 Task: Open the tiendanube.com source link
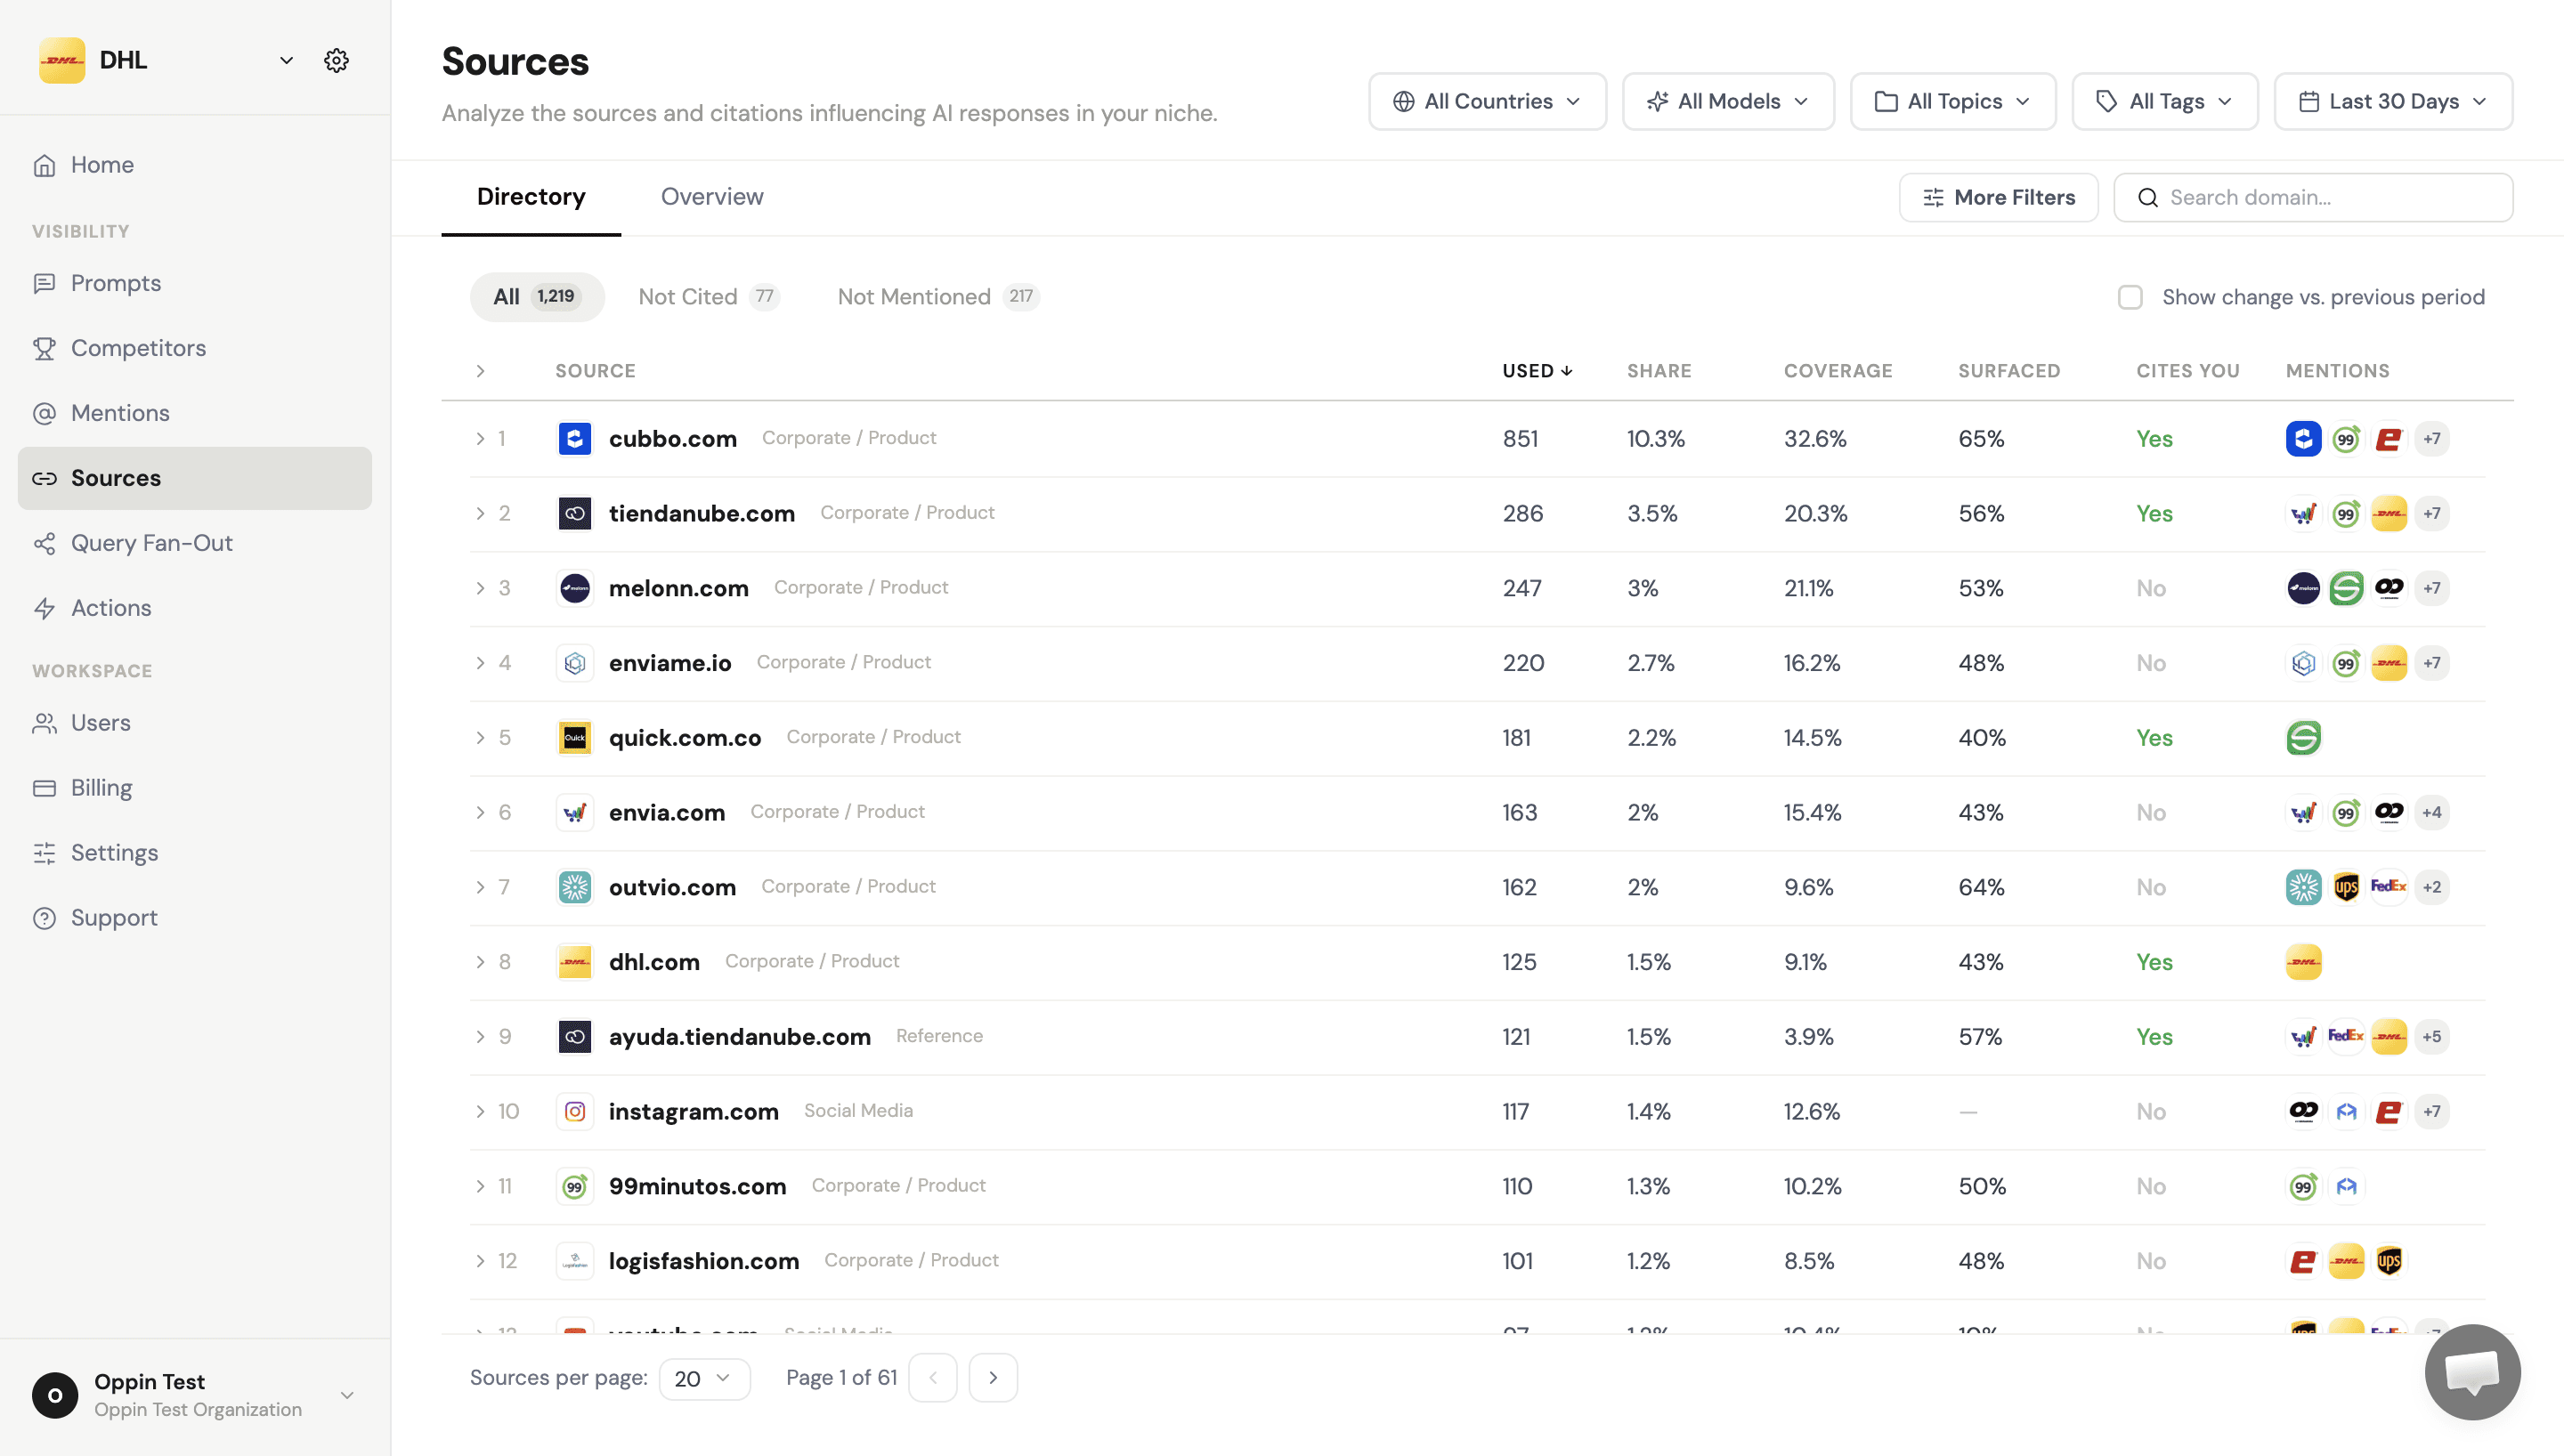tap(701, 513)
